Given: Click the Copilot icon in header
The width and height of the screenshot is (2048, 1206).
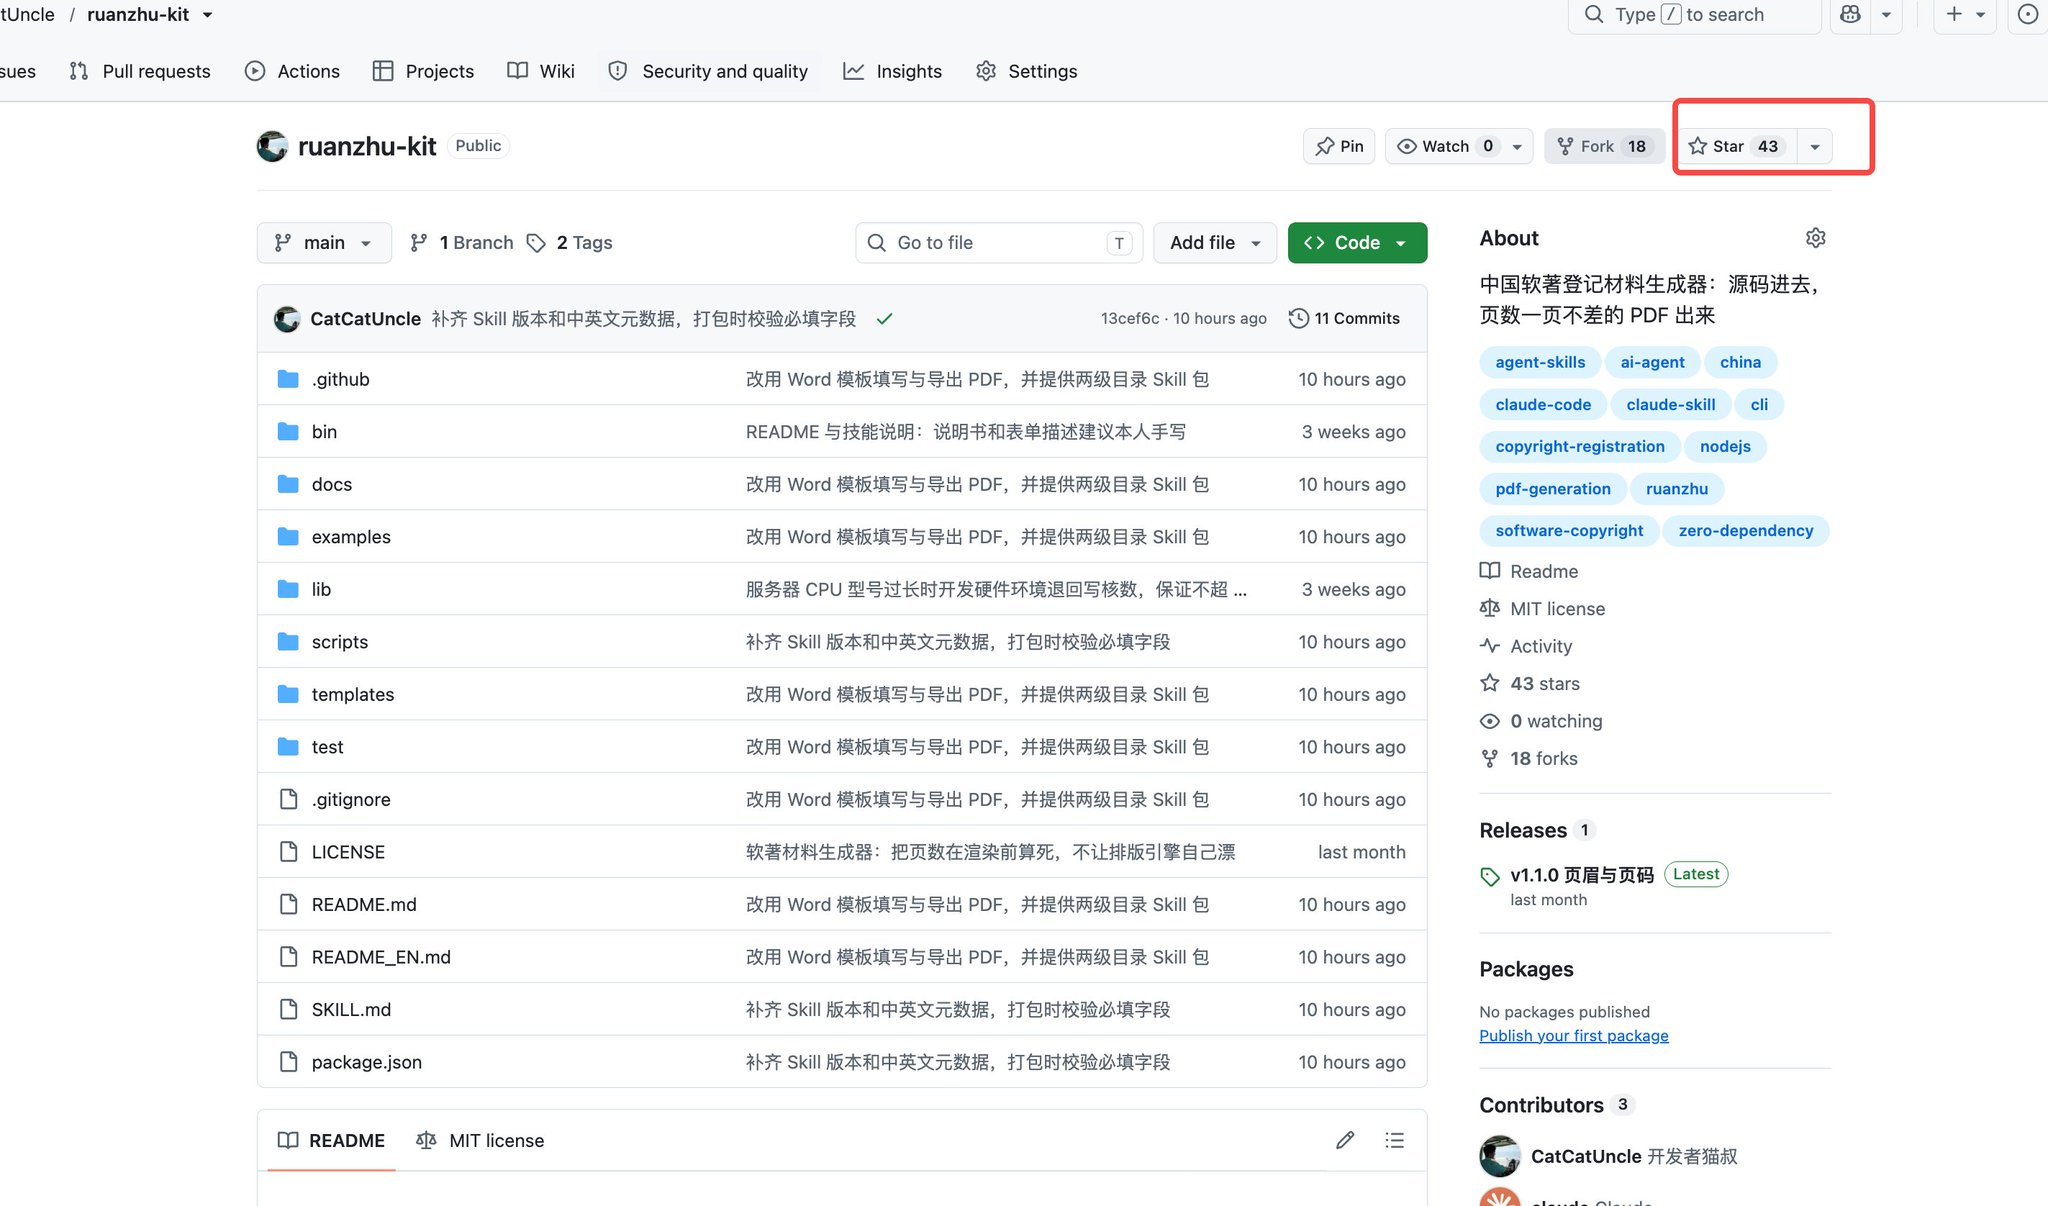Looking at the screenshot, I should tap(1850, 15).
